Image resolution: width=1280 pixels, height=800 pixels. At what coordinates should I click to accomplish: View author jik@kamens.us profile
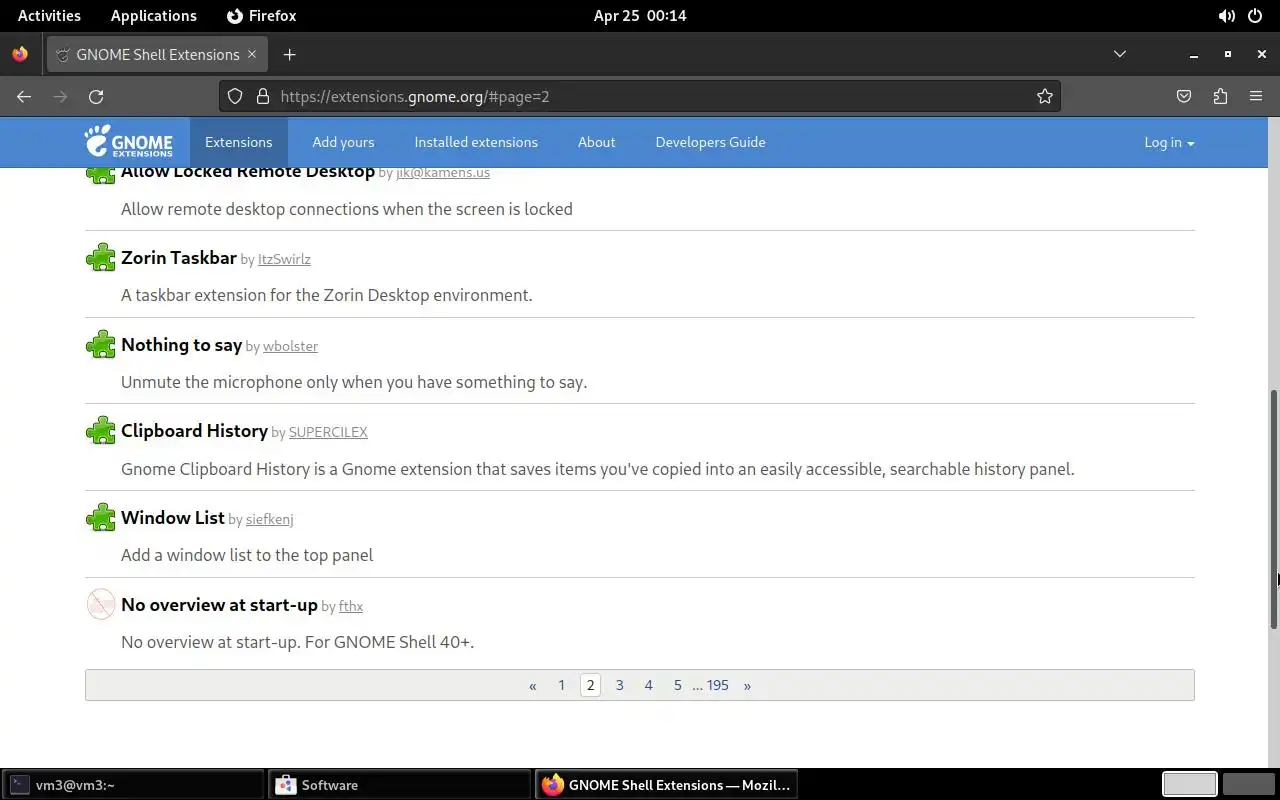pyautogui.click(x=443, y=172)
